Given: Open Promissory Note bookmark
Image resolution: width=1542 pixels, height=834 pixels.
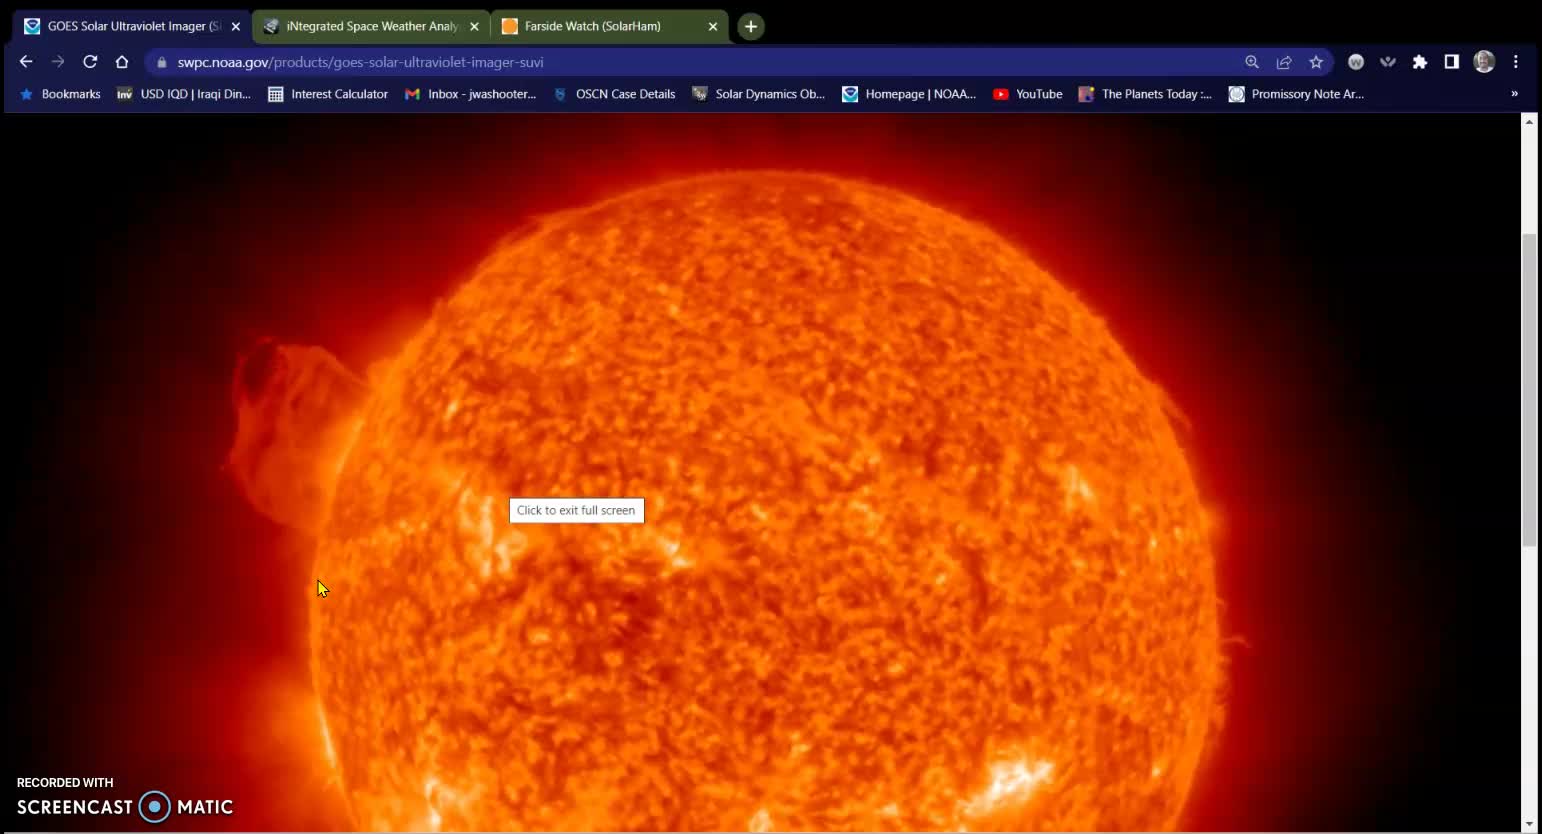Looking at the screenshot, I should [x=1296, y=94].
